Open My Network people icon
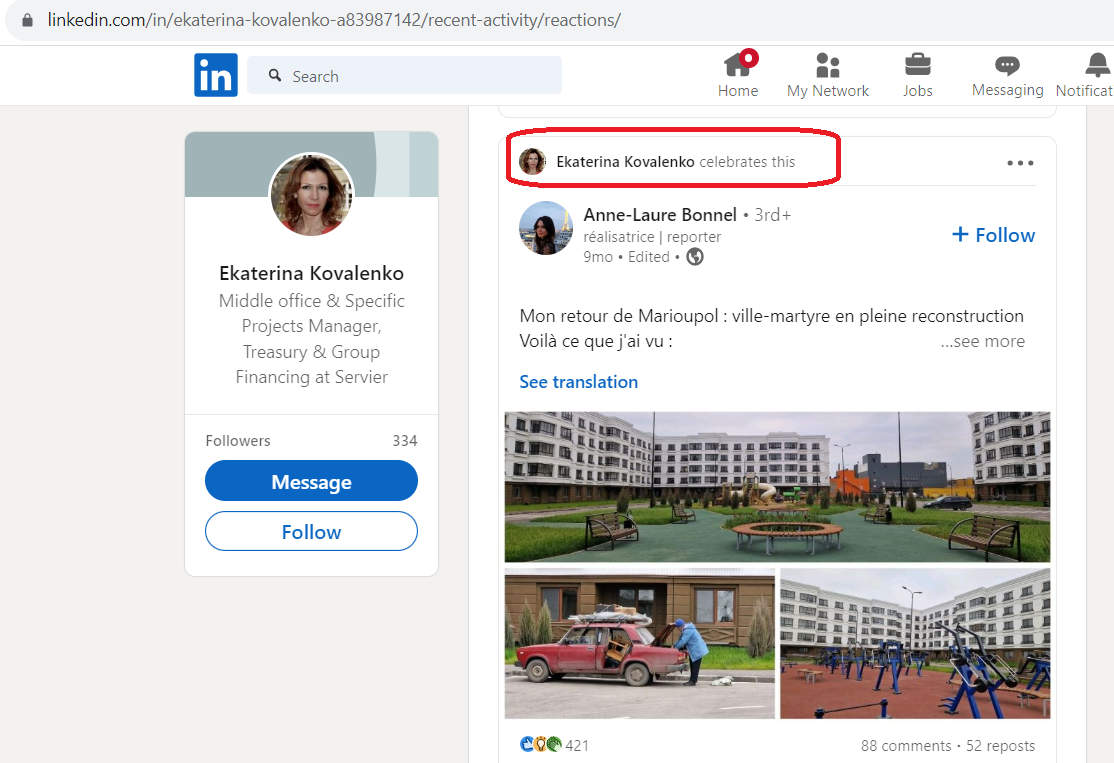The image size is (1114, 763). [x=828, y=65]
